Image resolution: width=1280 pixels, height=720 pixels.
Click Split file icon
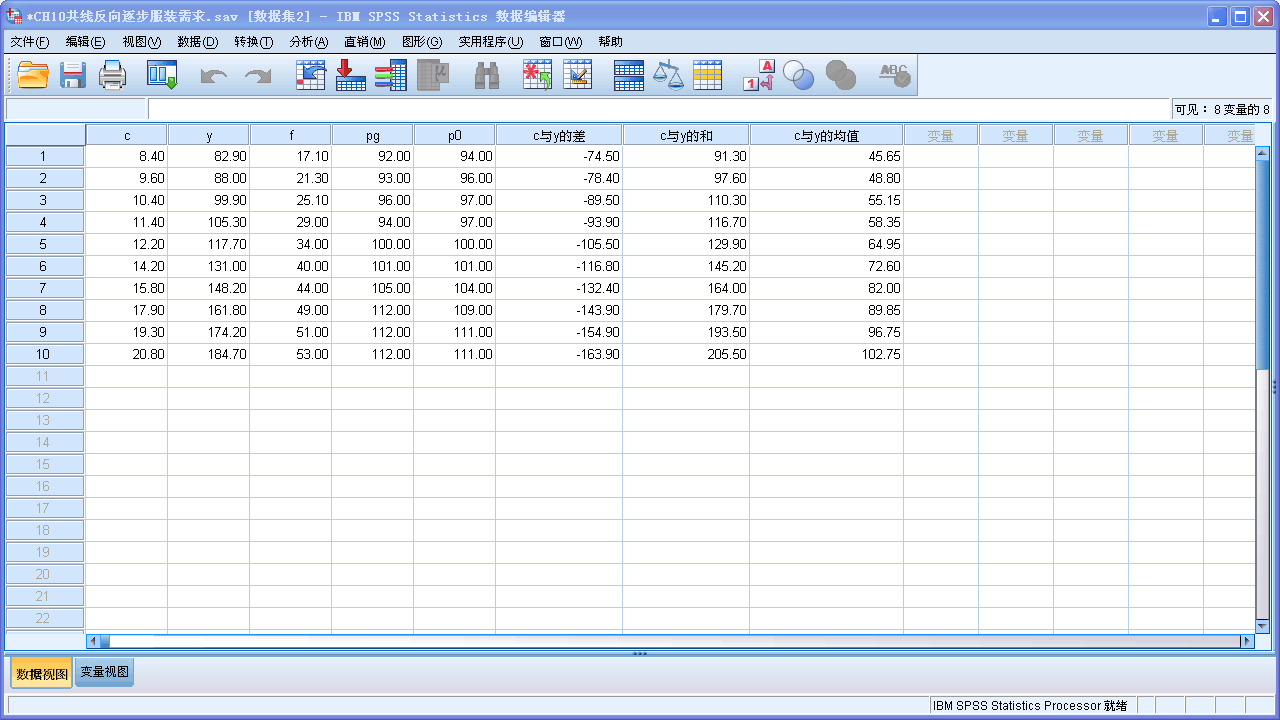[x=628, y=75]
